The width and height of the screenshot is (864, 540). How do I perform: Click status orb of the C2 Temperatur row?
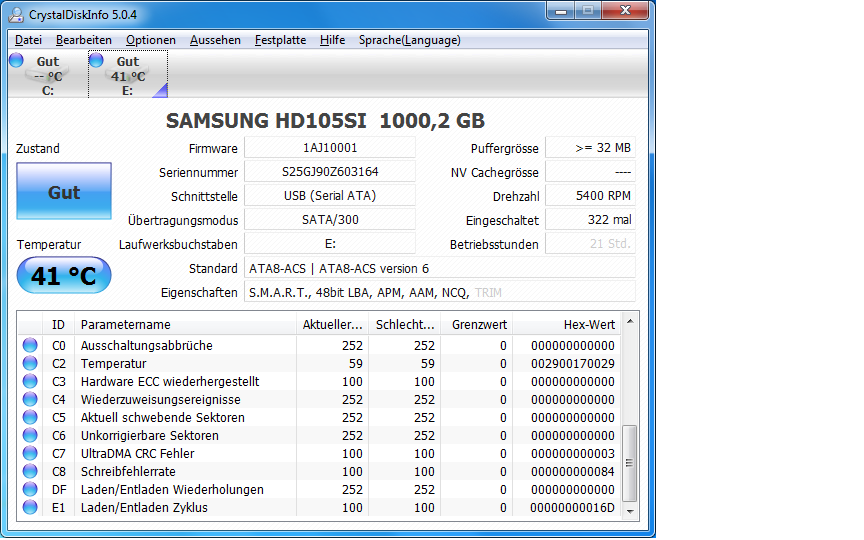click(x=30, y=363)
